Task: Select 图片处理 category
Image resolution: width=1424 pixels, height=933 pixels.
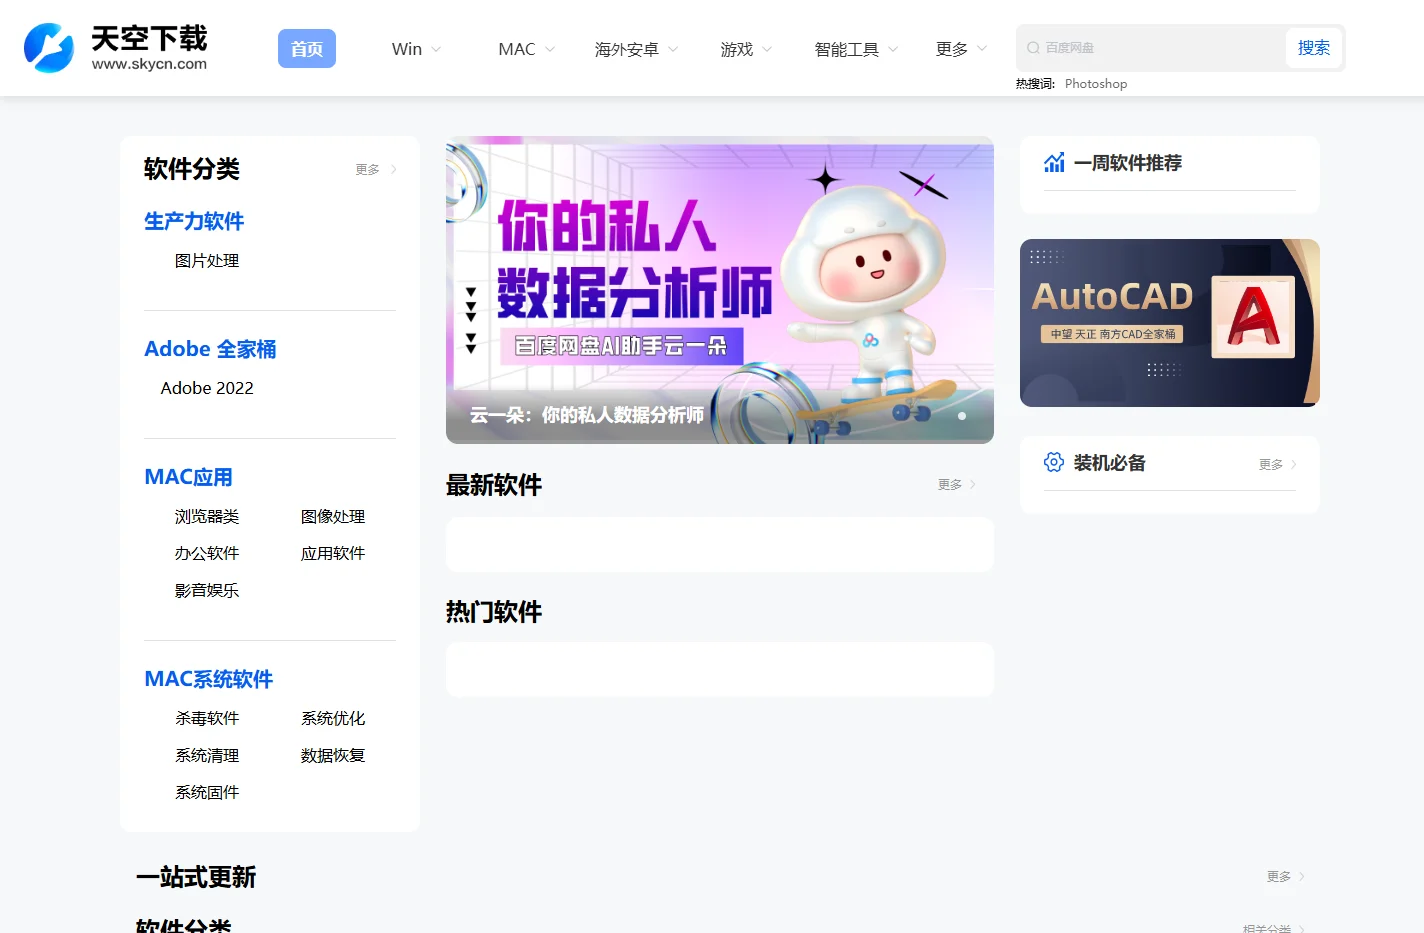Action: point(207,260)
